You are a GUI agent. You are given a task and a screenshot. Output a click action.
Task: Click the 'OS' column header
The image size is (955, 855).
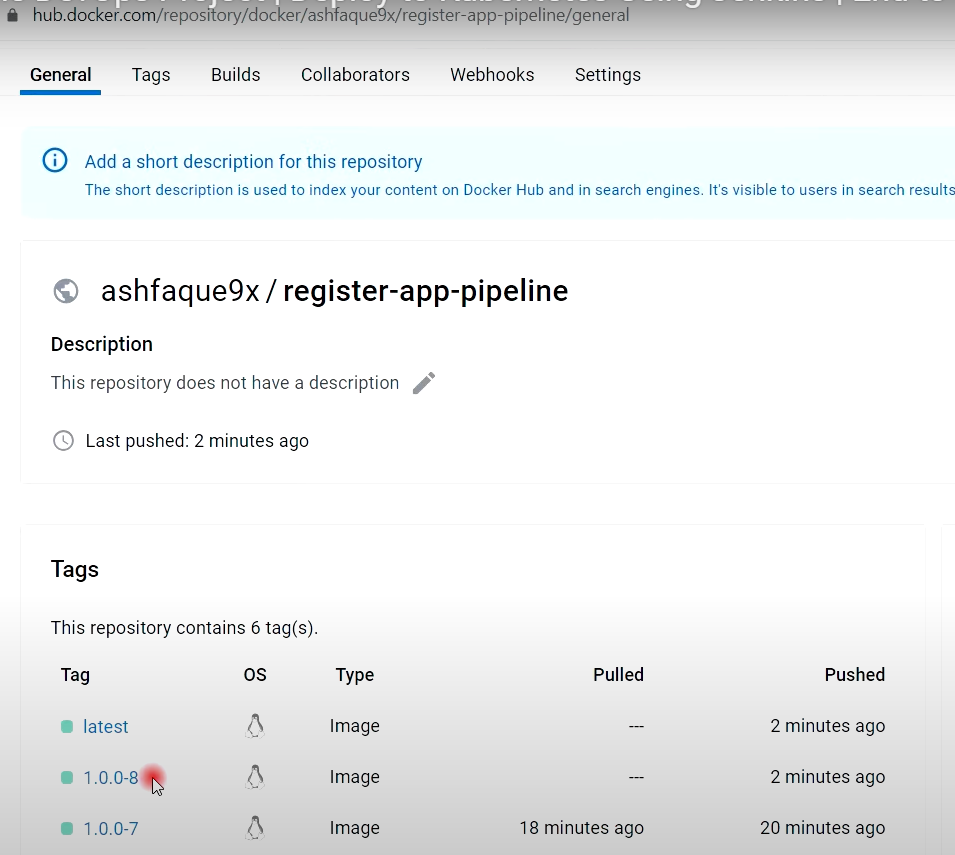255,675
